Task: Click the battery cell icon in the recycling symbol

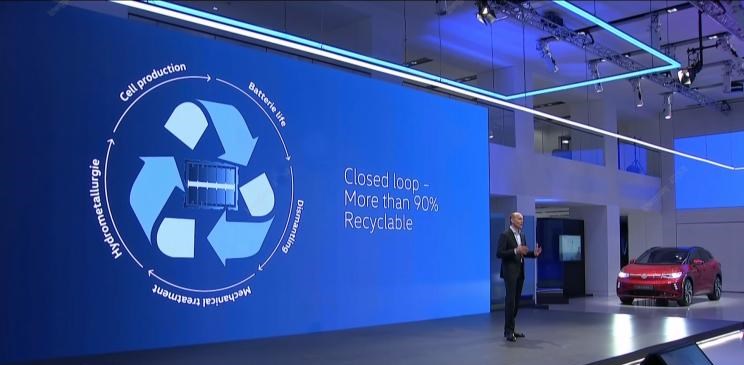Action: coord(211,185)
